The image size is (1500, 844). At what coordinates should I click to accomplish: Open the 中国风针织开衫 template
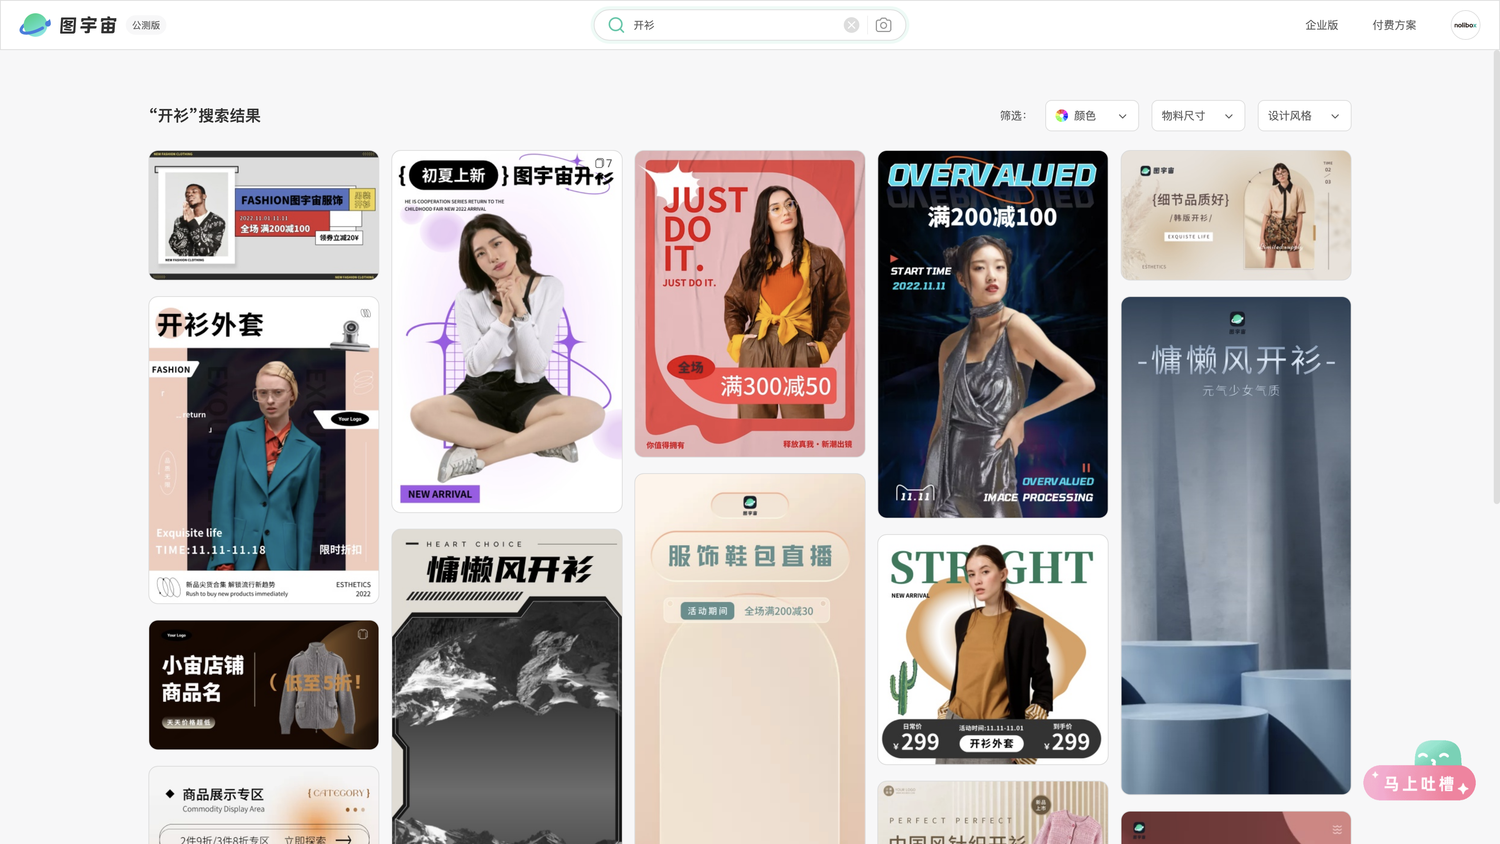coord(993,813)
